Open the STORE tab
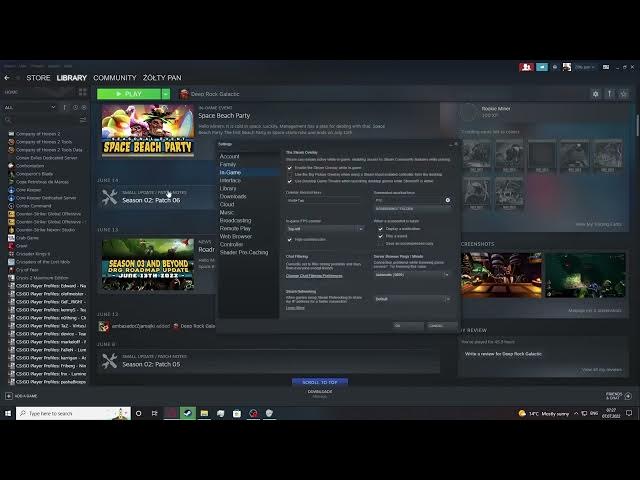The image size is (640, 480). (x=38, y=78)
